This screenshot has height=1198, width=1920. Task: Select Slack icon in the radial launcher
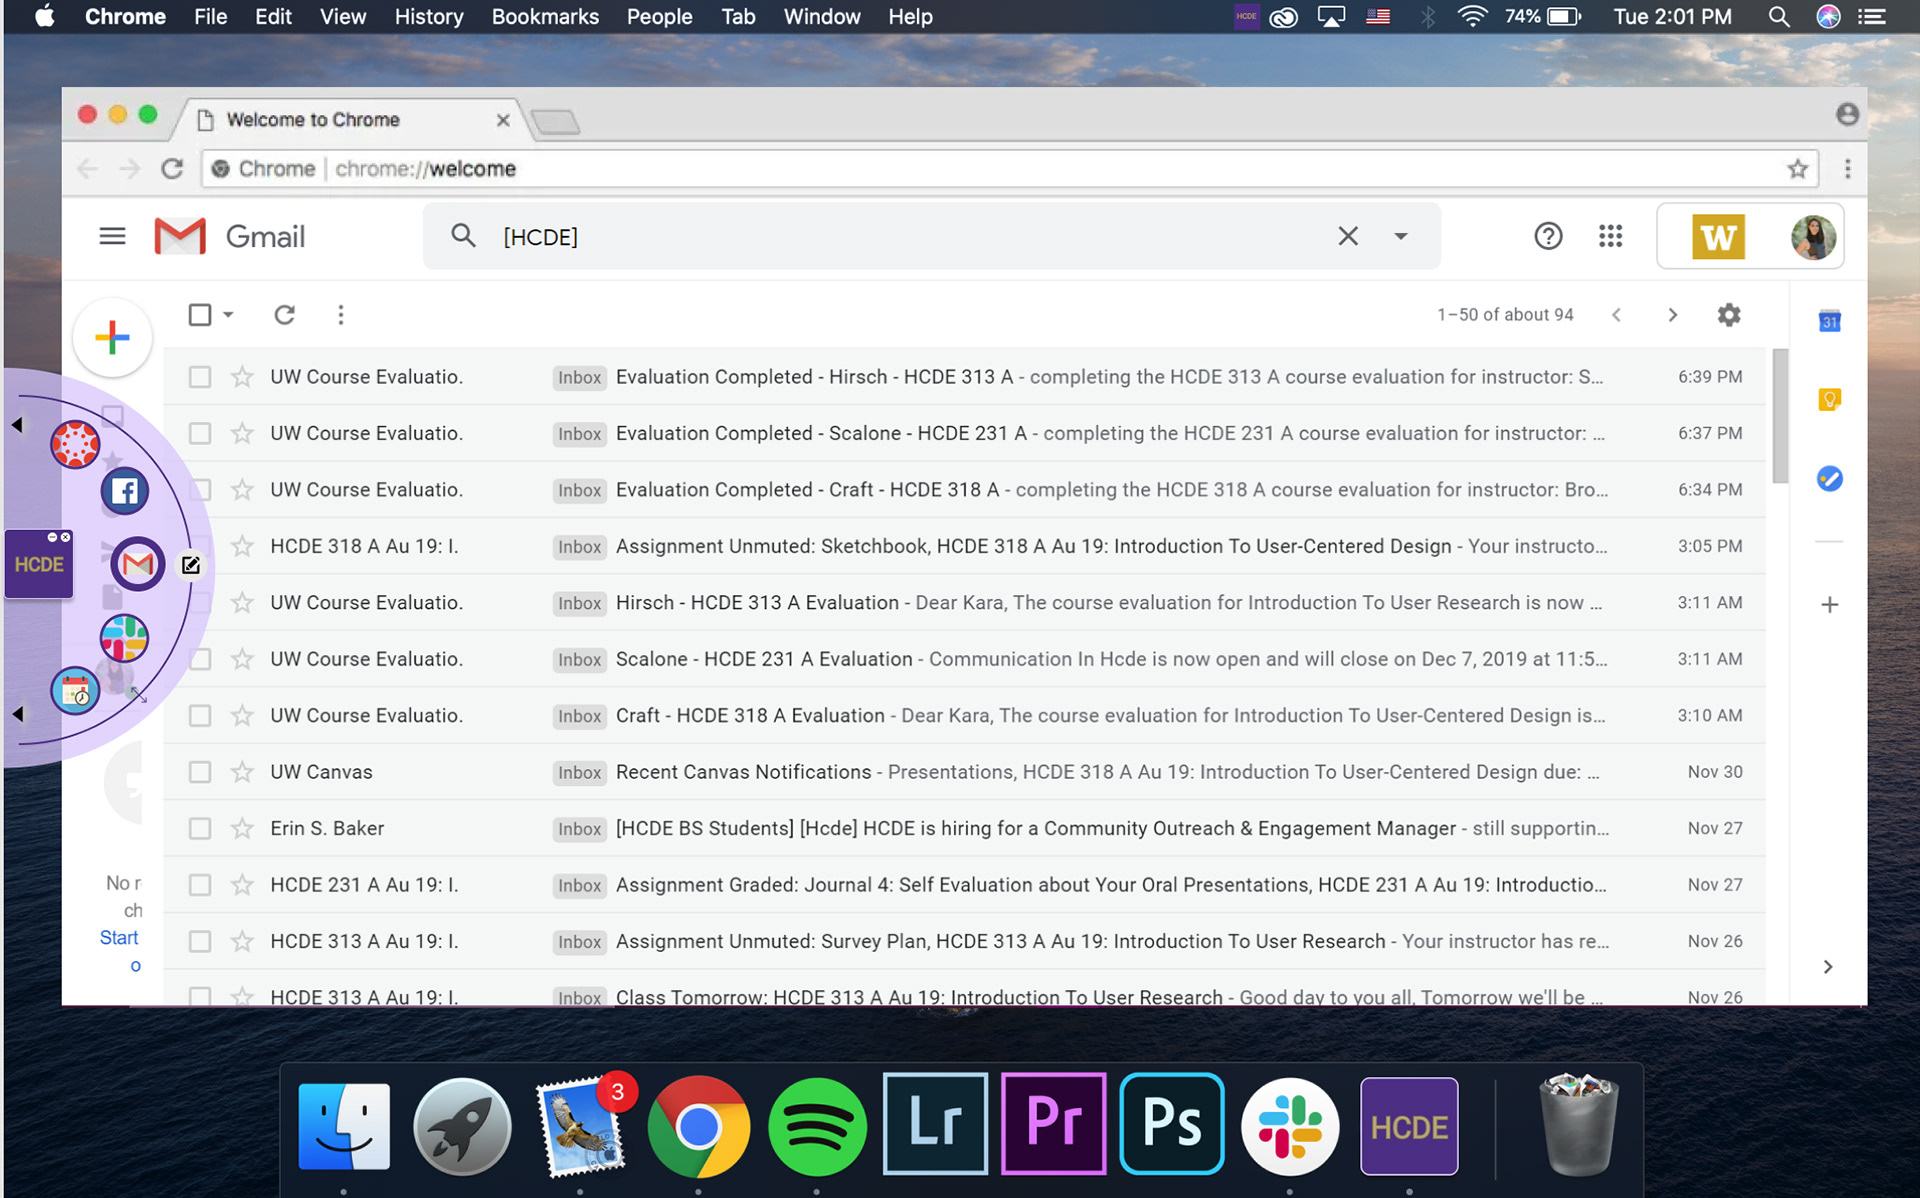(124, 639)
